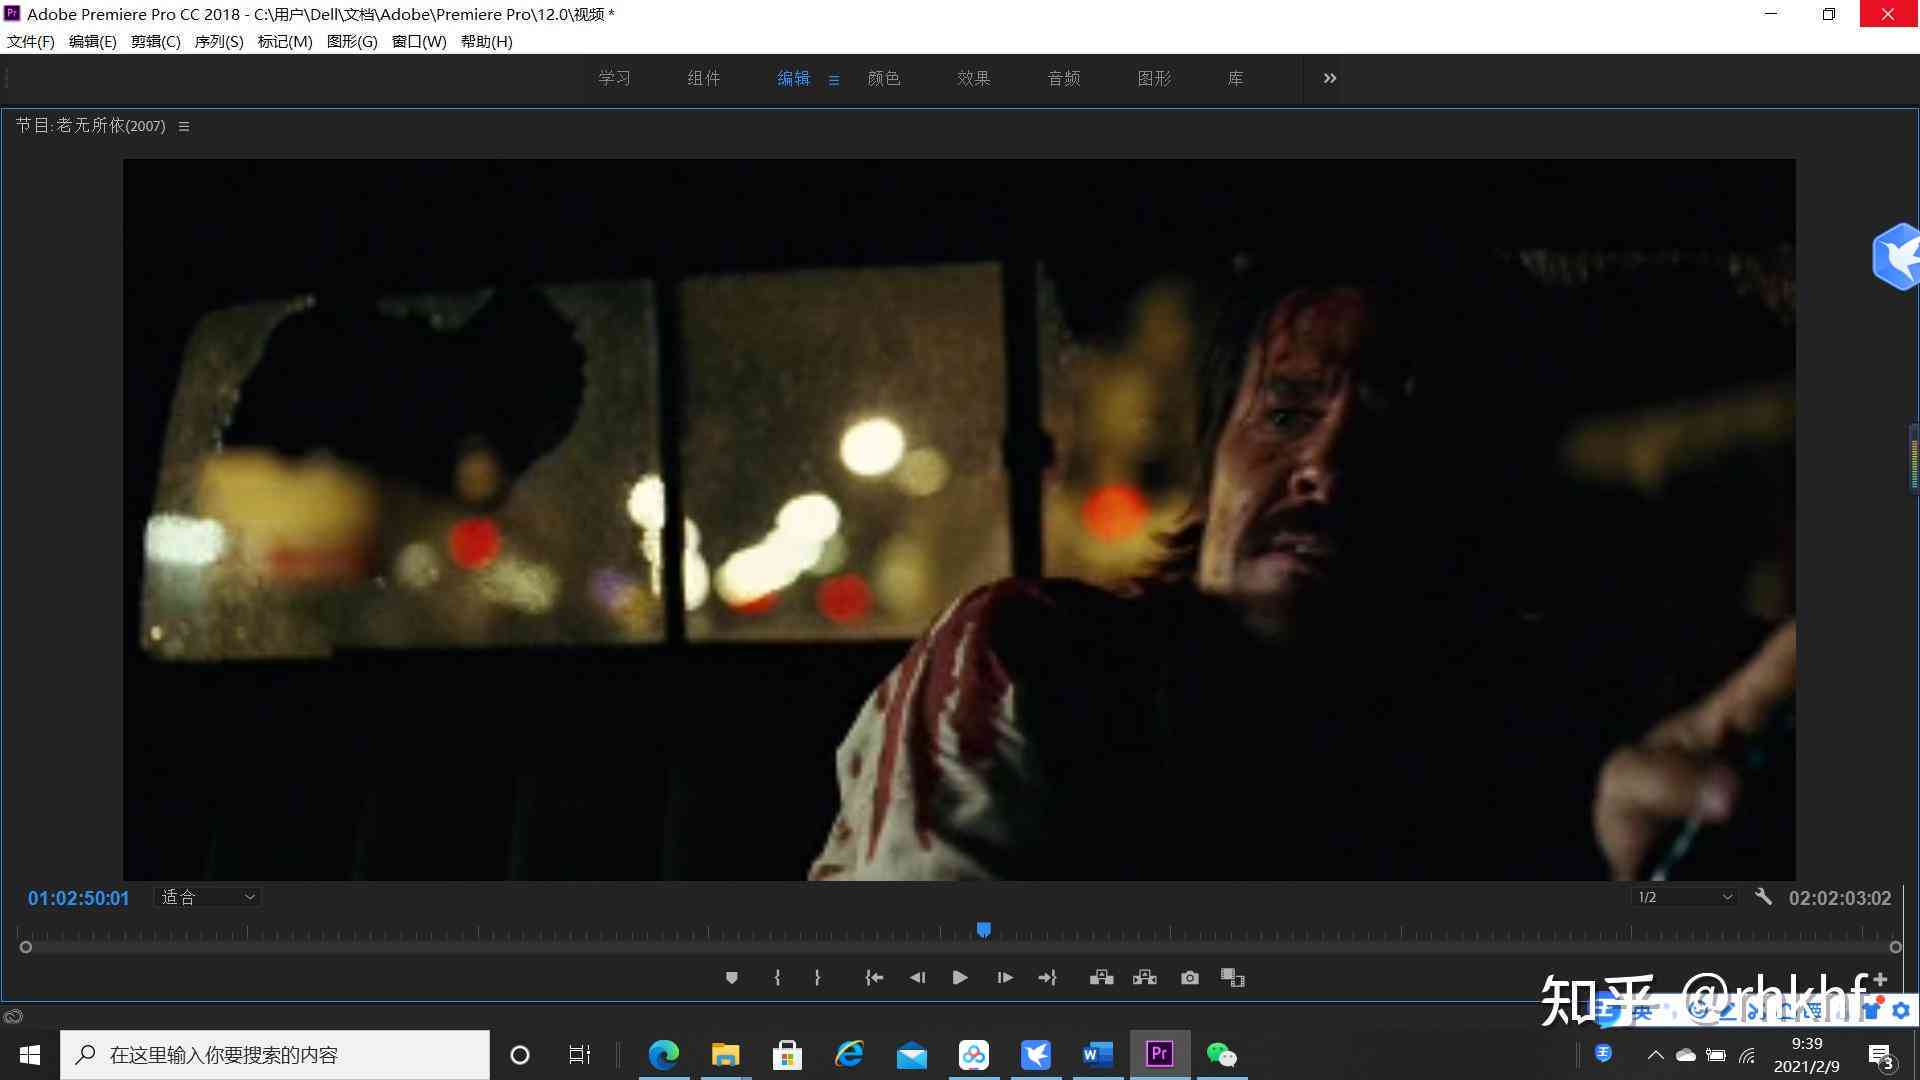
Task: Show hidden tray icons chevron
Action: (x=1655, y=1055)
